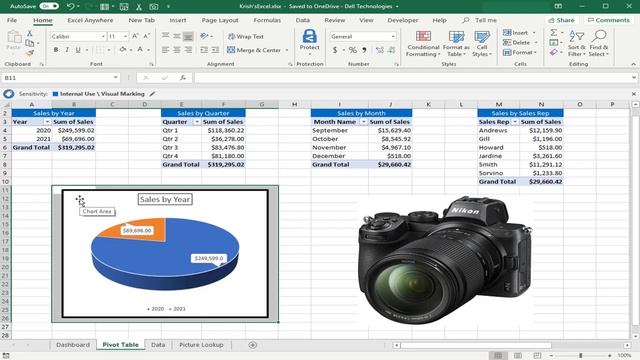
Task: Click the Orientation text angle icon
Action: click(x=204, y=36)
